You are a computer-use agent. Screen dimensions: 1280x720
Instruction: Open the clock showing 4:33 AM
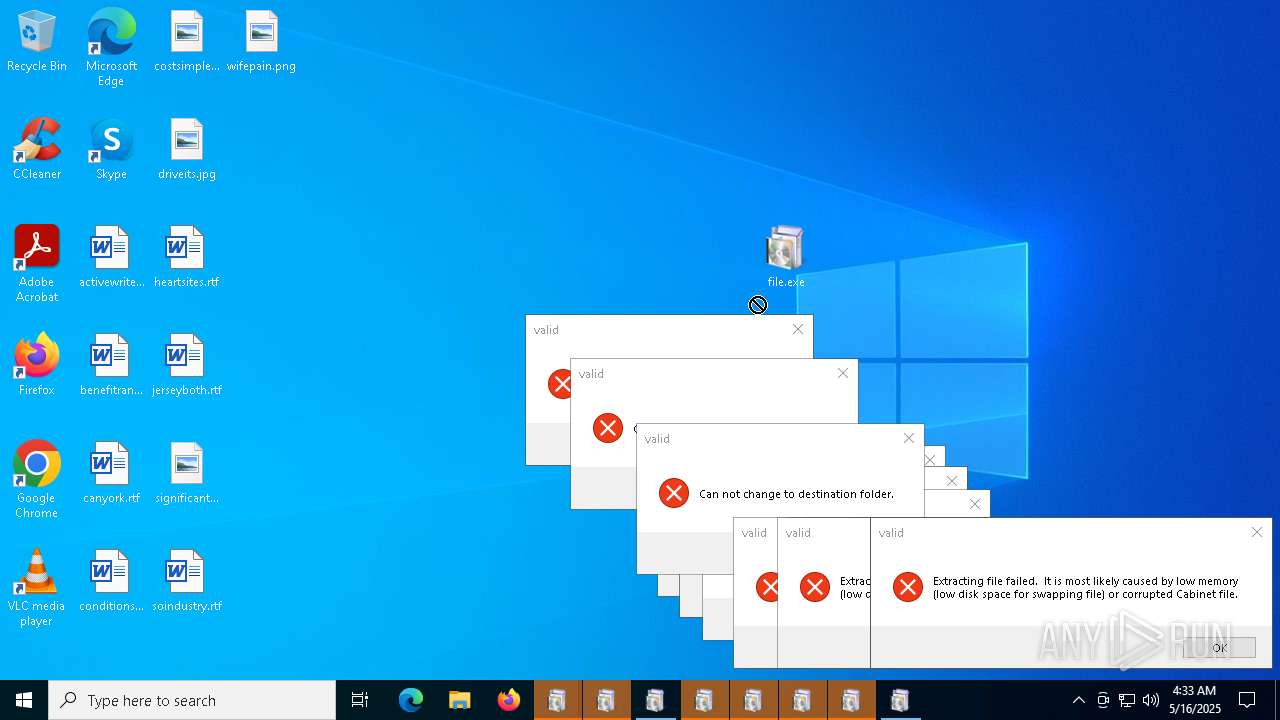(1195, 700)
